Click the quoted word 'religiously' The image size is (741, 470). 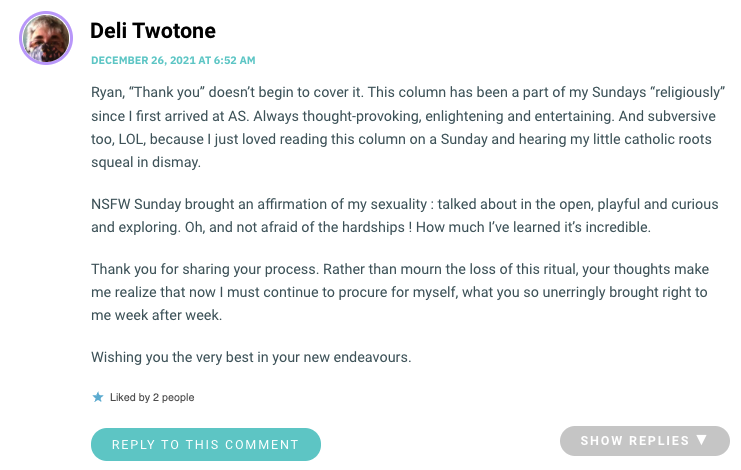[687, 92]
